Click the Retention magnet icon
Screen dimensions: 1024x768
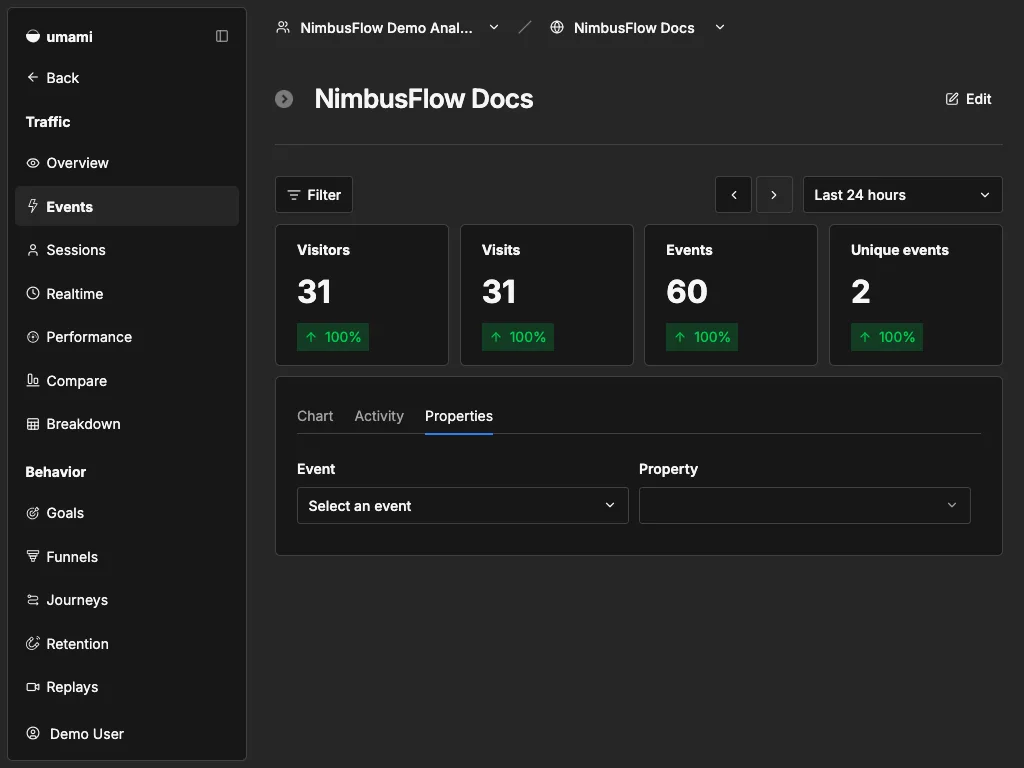[x=33, y=643]
